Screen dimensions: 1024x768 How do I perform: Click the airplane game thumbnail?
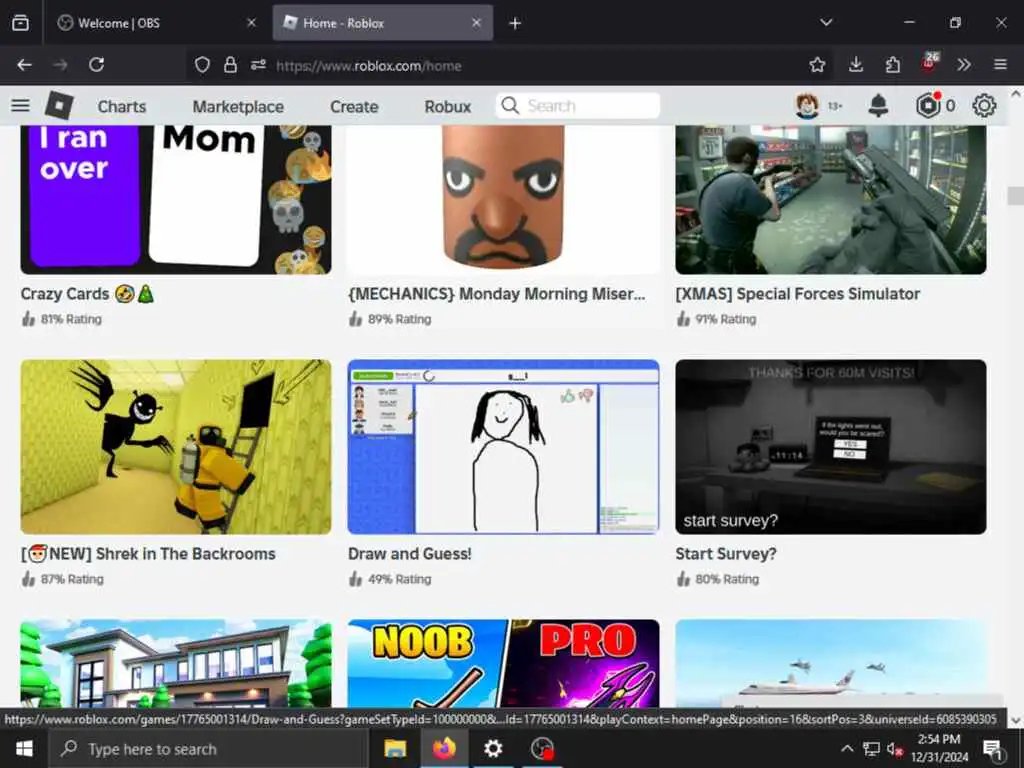click(831, 664)
